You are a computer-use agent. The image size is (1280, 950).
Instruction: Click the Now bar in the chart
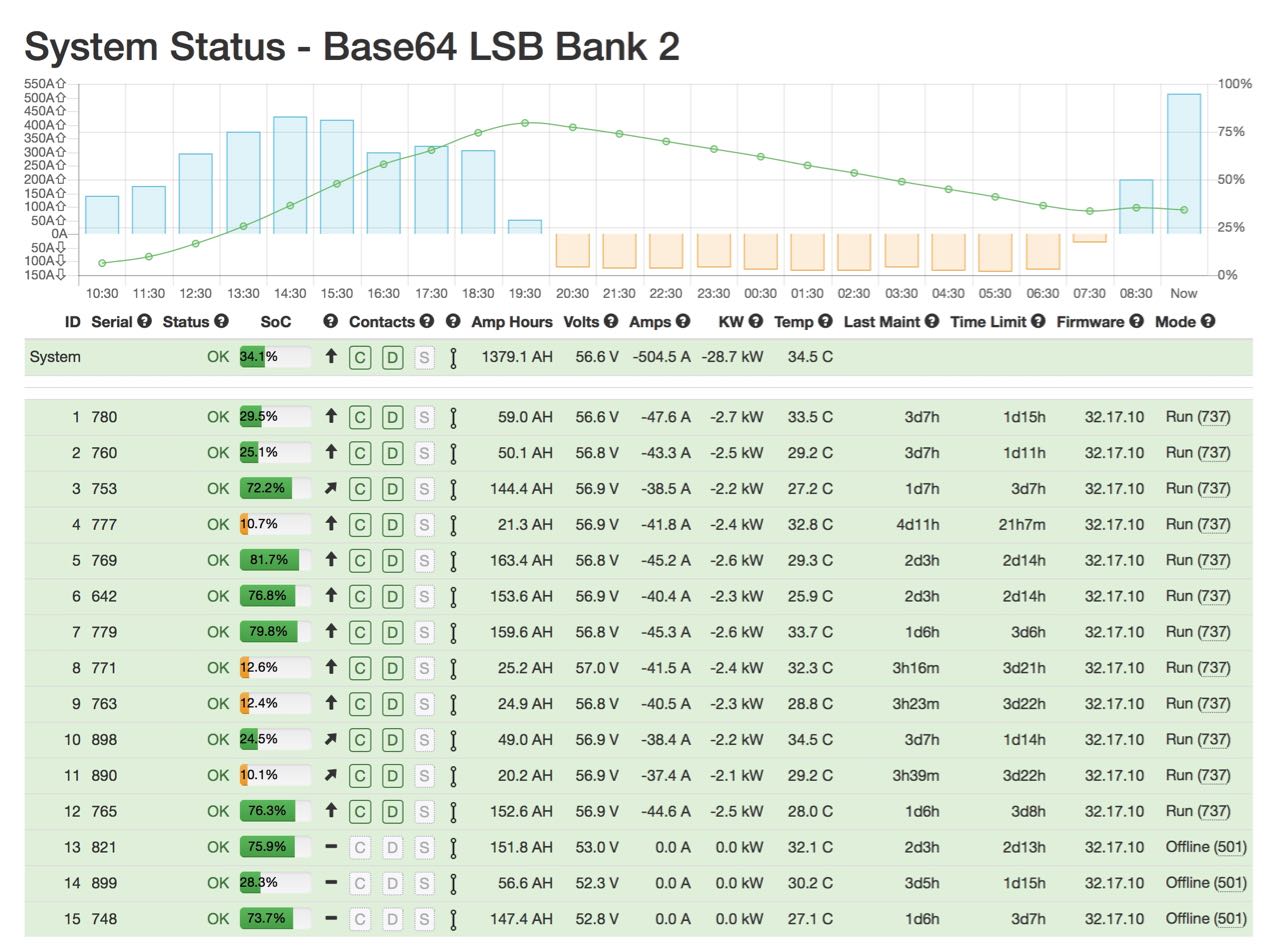1184,164
